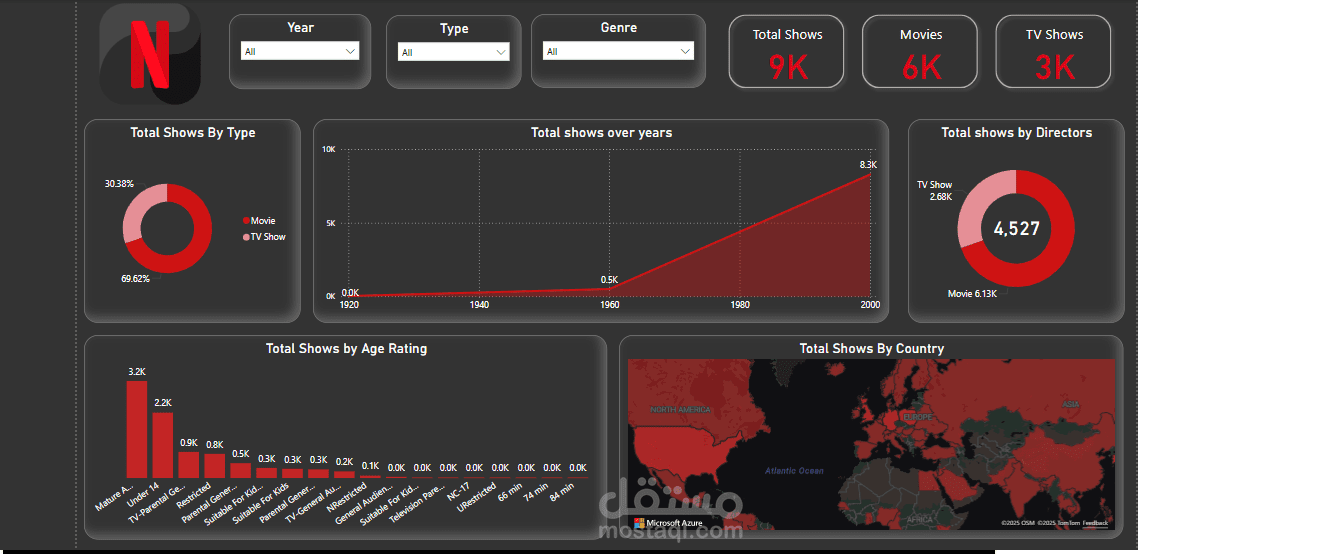This screenshot has height=554, width=1343.
Task: Select the Under 14 bar
Action: [162, 445]
